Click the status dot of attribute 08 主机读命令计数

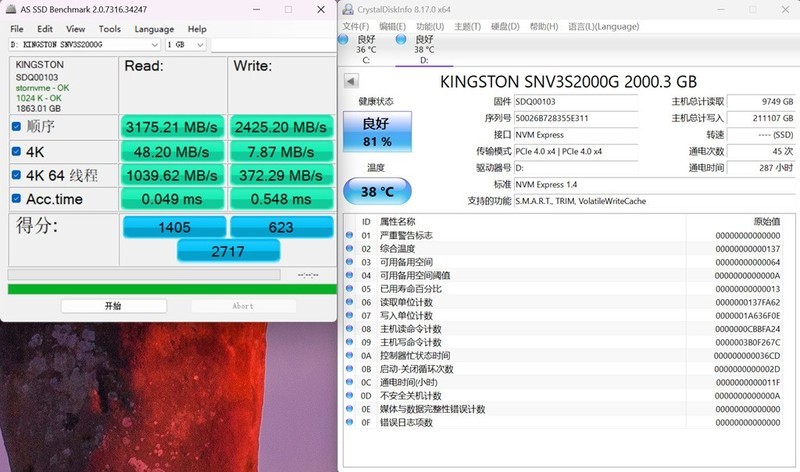[x=349, y=329]
